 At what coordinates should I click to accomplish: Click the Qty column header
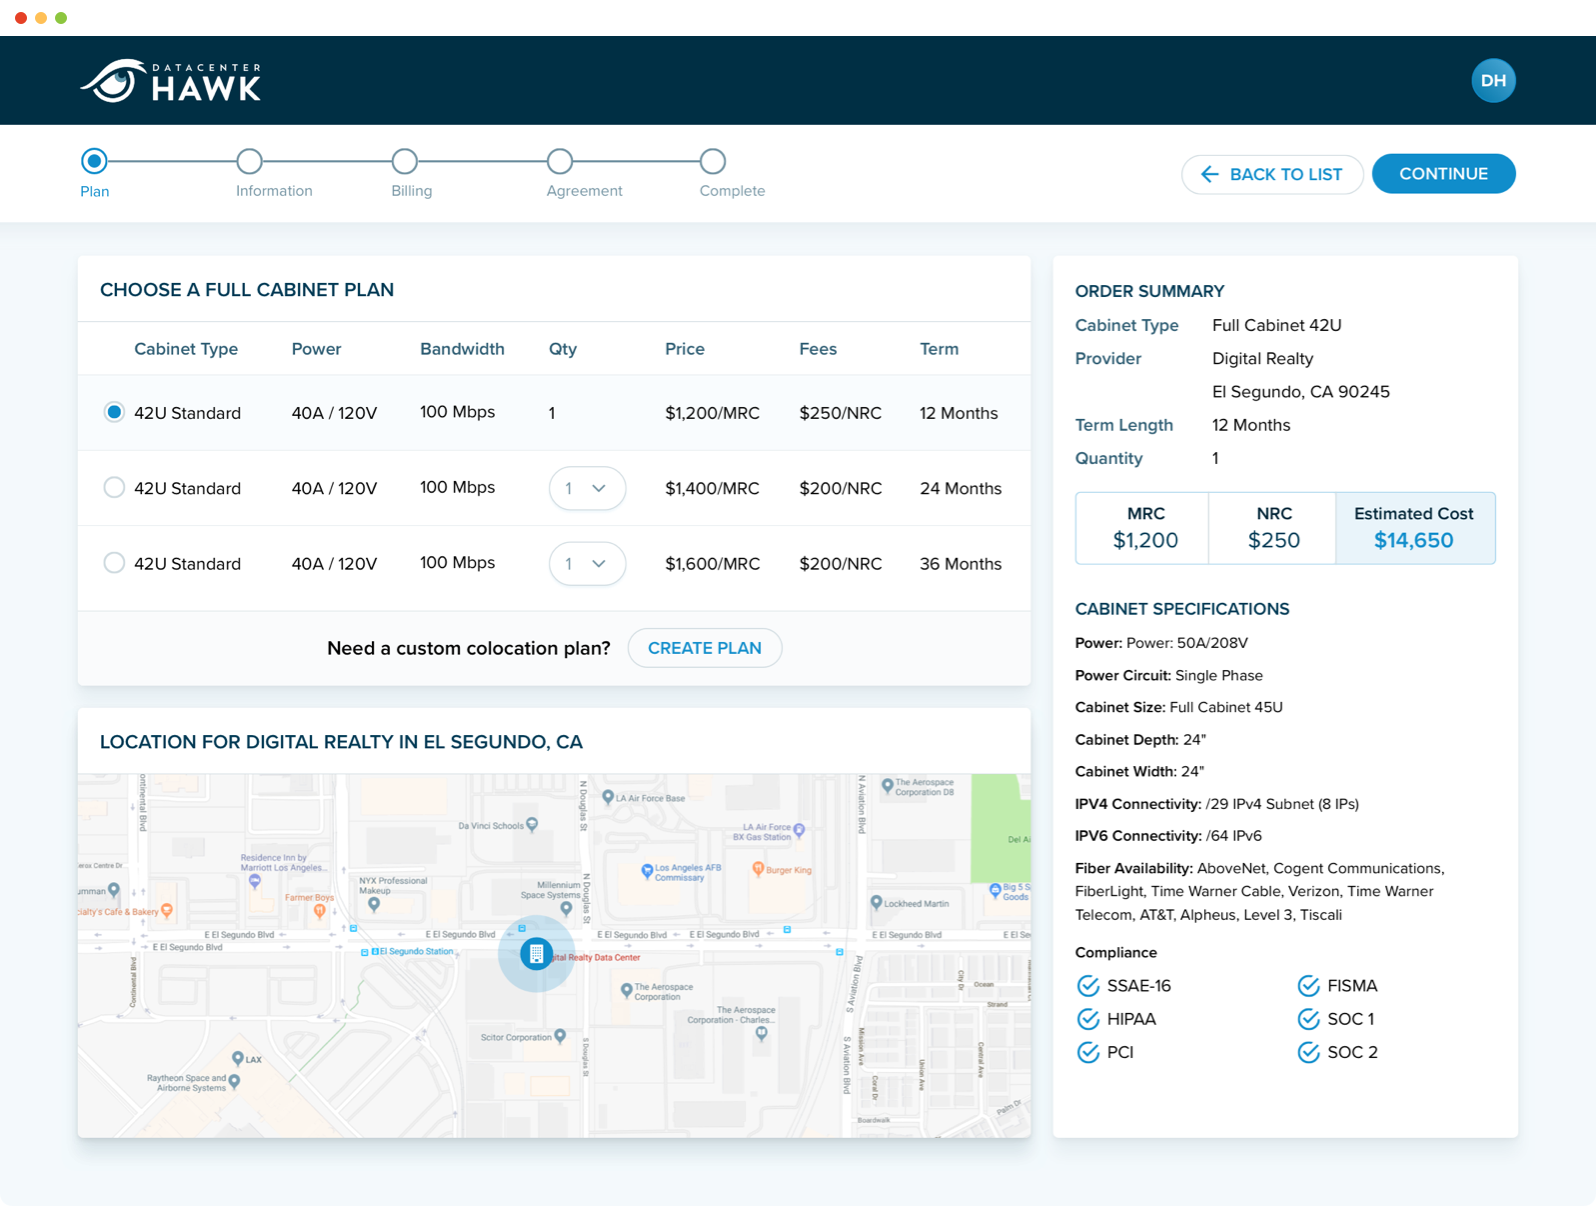tap(563, 349)
